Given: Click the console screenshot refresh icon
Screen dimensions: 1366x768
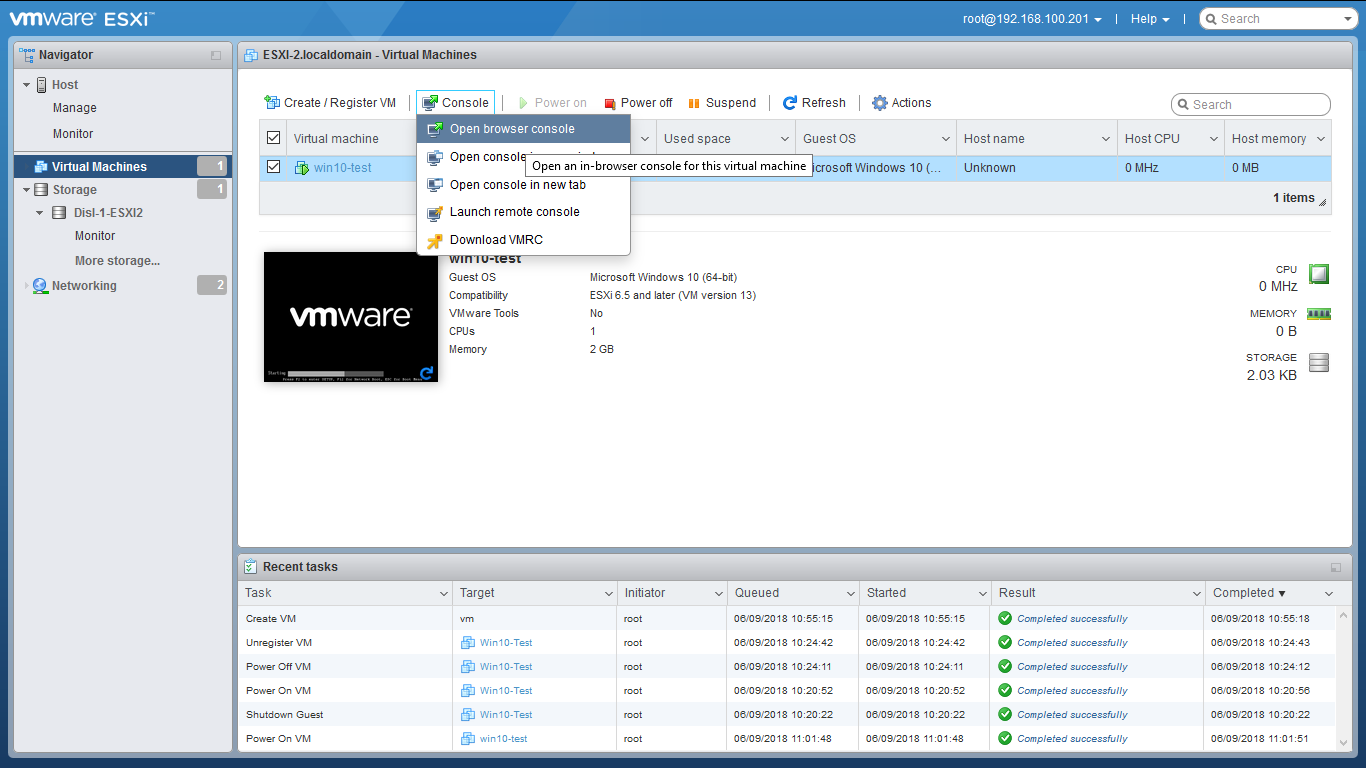Looking at the screenshot, I should coord(426,373).
